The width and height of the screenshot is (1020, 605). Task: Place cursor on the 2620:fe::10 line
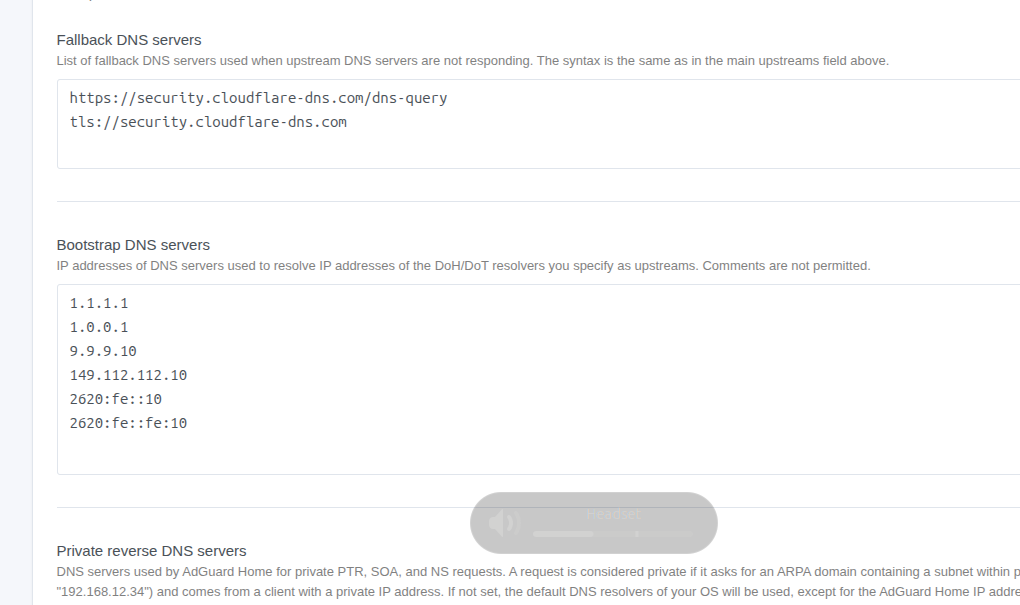115,399
